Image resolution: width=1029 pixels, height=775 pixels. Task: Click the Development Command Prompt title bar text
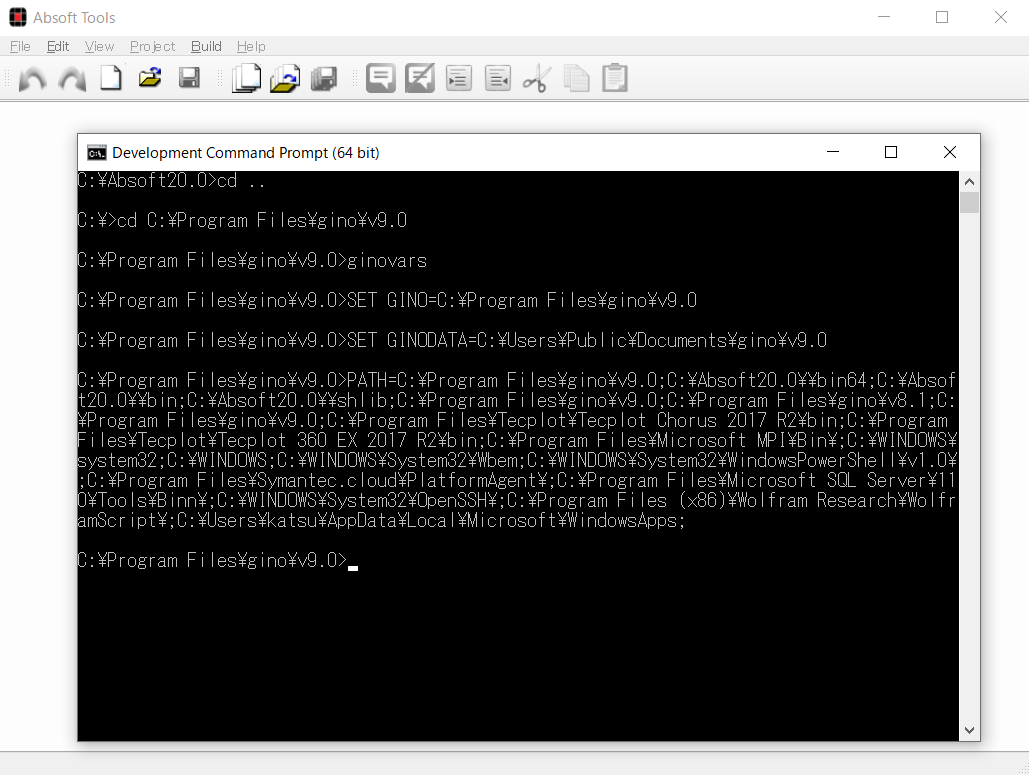point(245,153)
